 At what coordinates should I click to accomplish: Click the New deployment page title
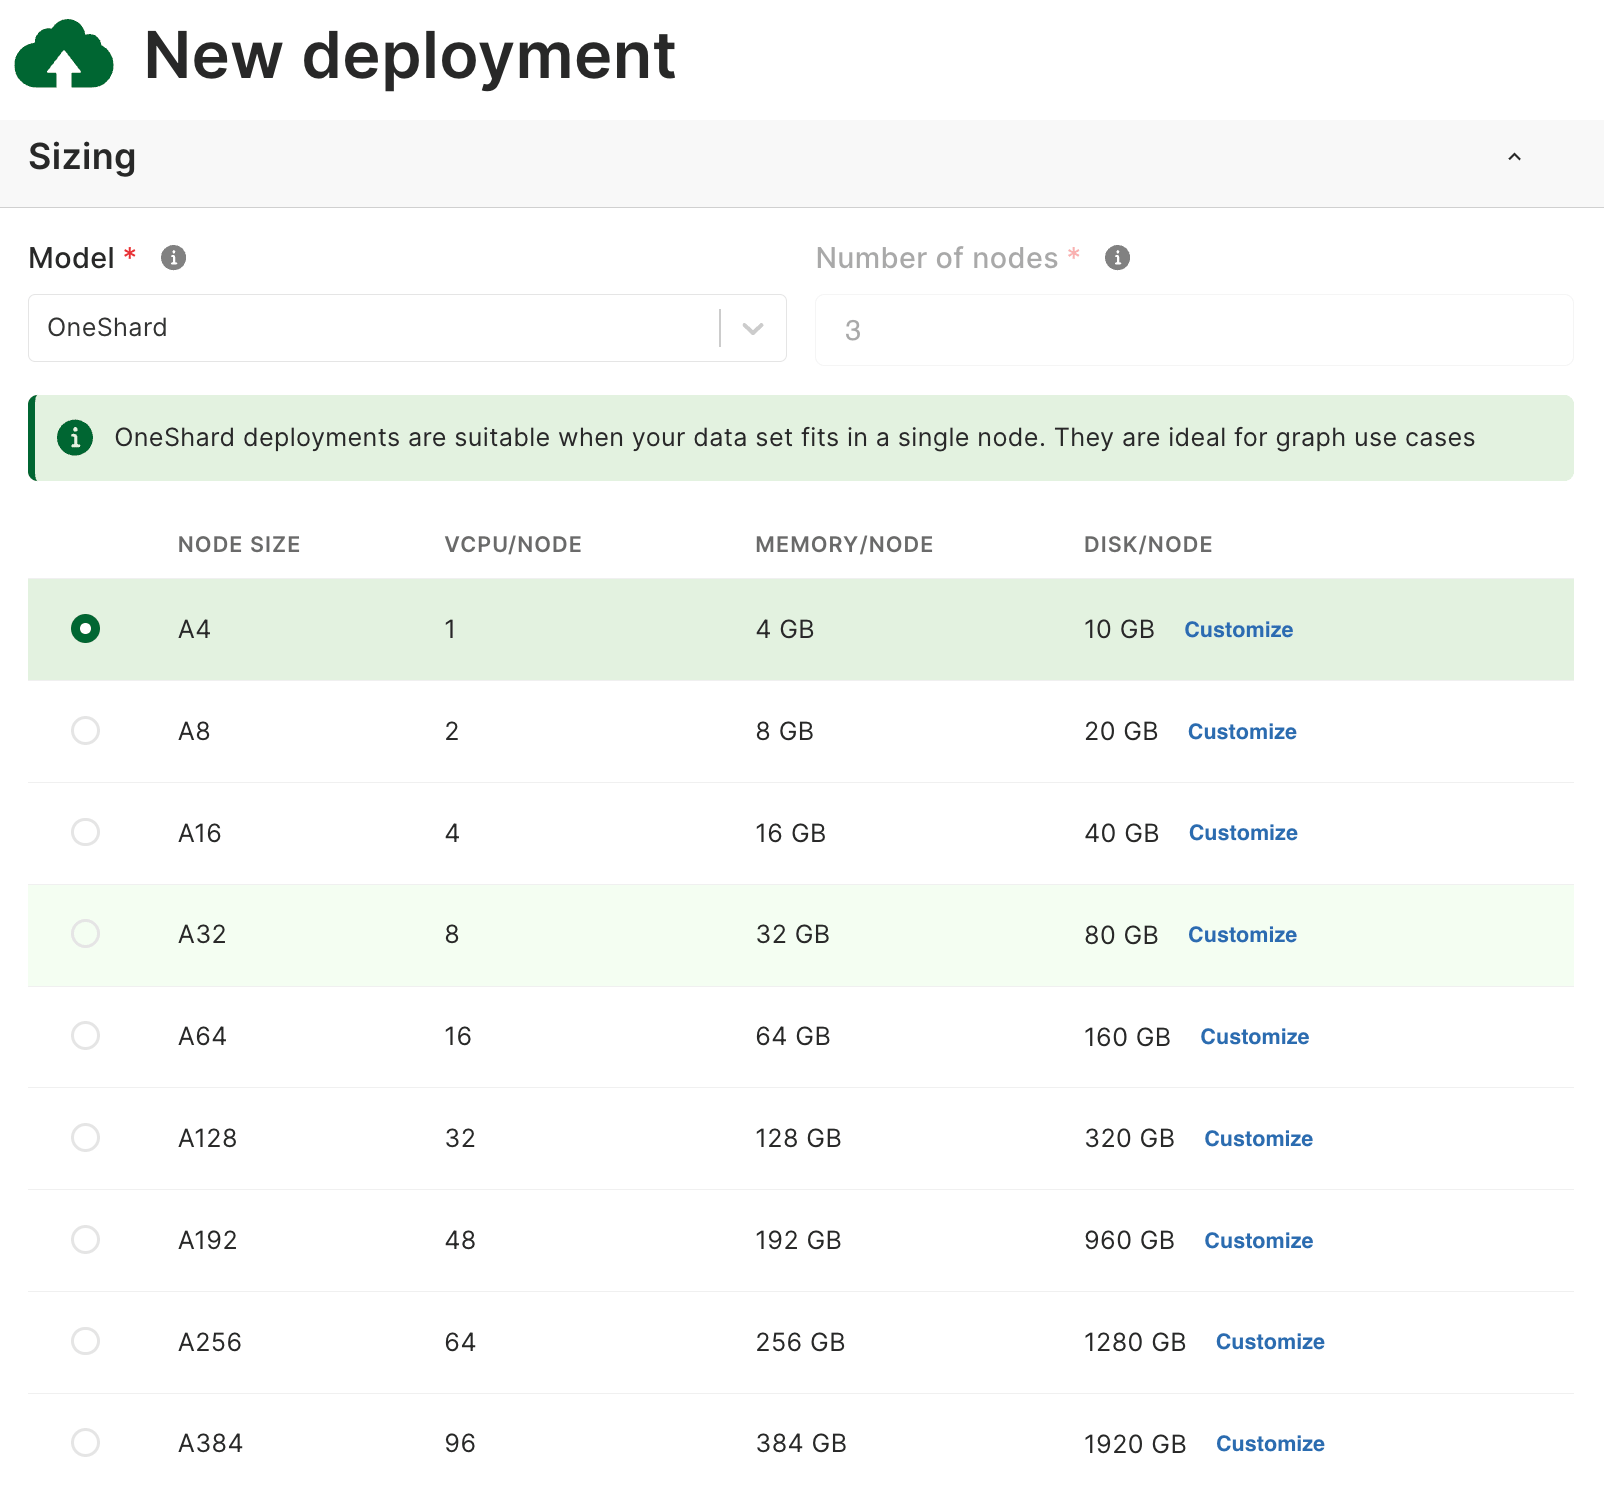[410, 55]
